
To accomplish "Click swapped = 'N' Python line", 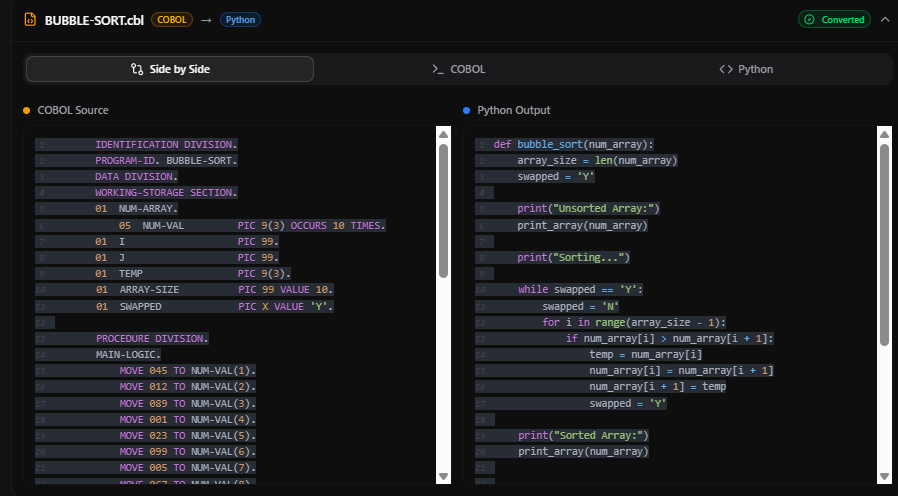I will [580, 307].
